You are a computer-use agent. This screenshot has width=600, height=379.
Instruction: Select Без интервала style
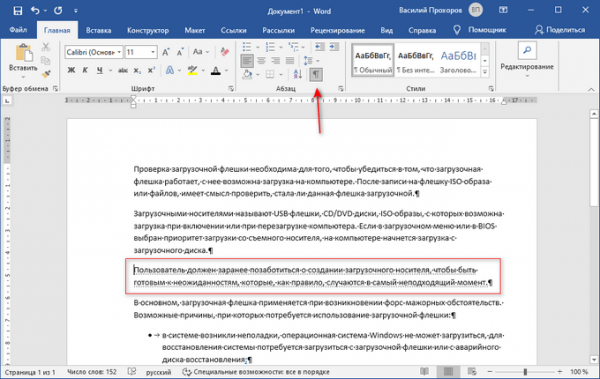[416, 60]
